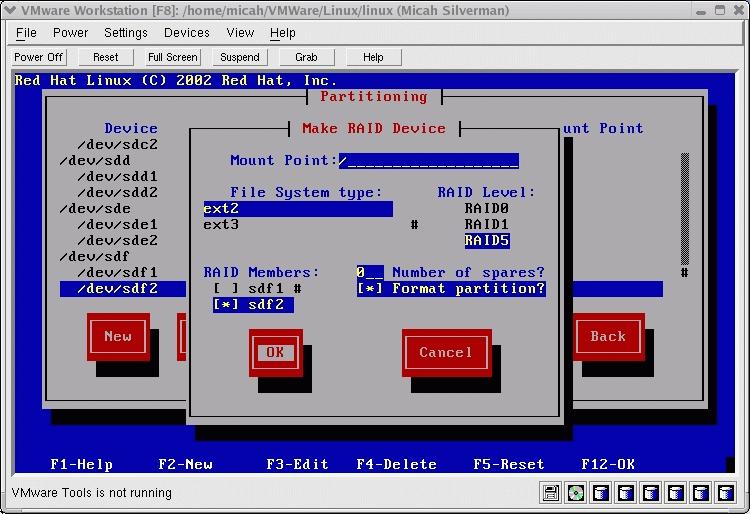This screenshot has width=750, height=514.
Task: Pick RAID1 from the RAID Level list
Action: (x=487, y=224)
